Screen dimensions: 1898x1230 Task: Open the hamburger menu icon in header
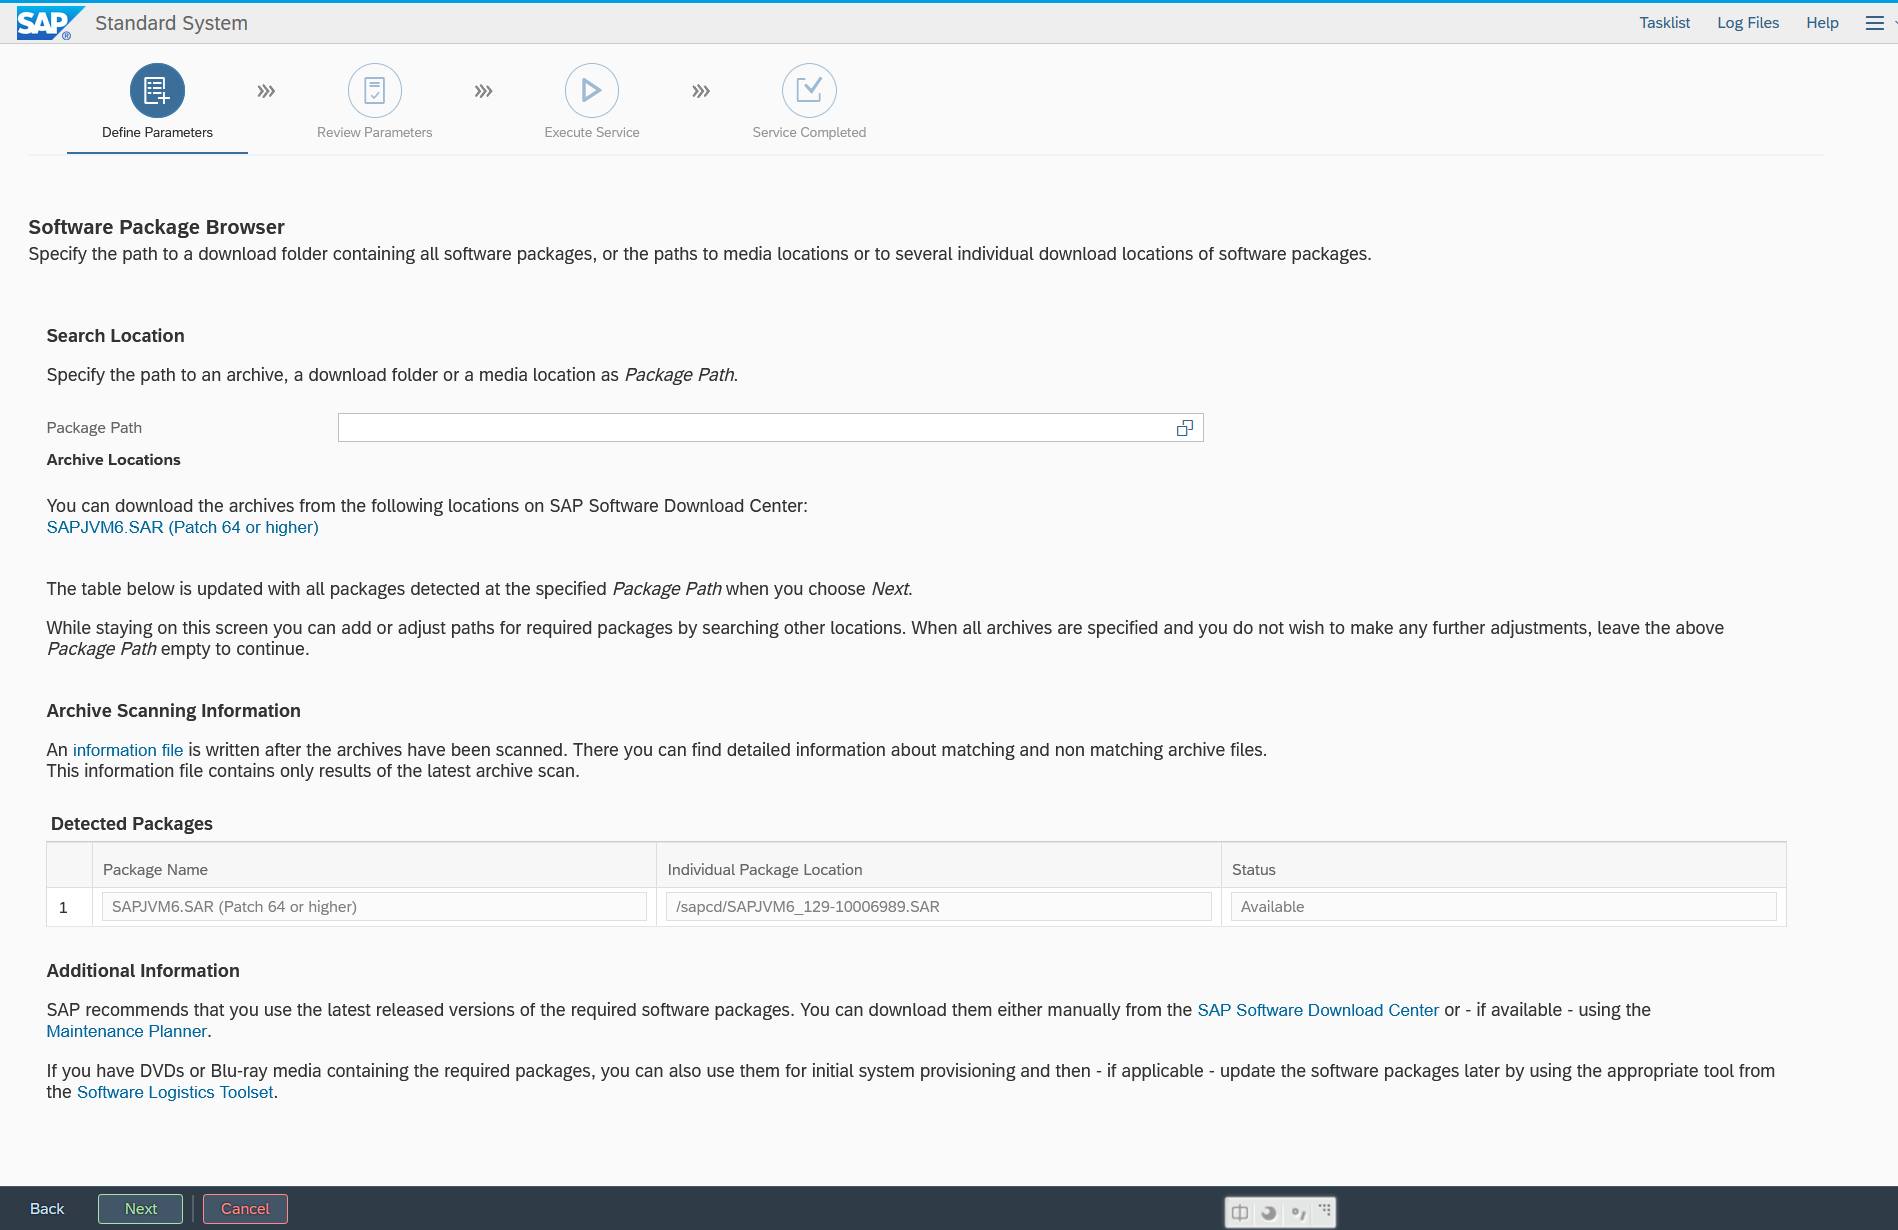[1875, 23]
